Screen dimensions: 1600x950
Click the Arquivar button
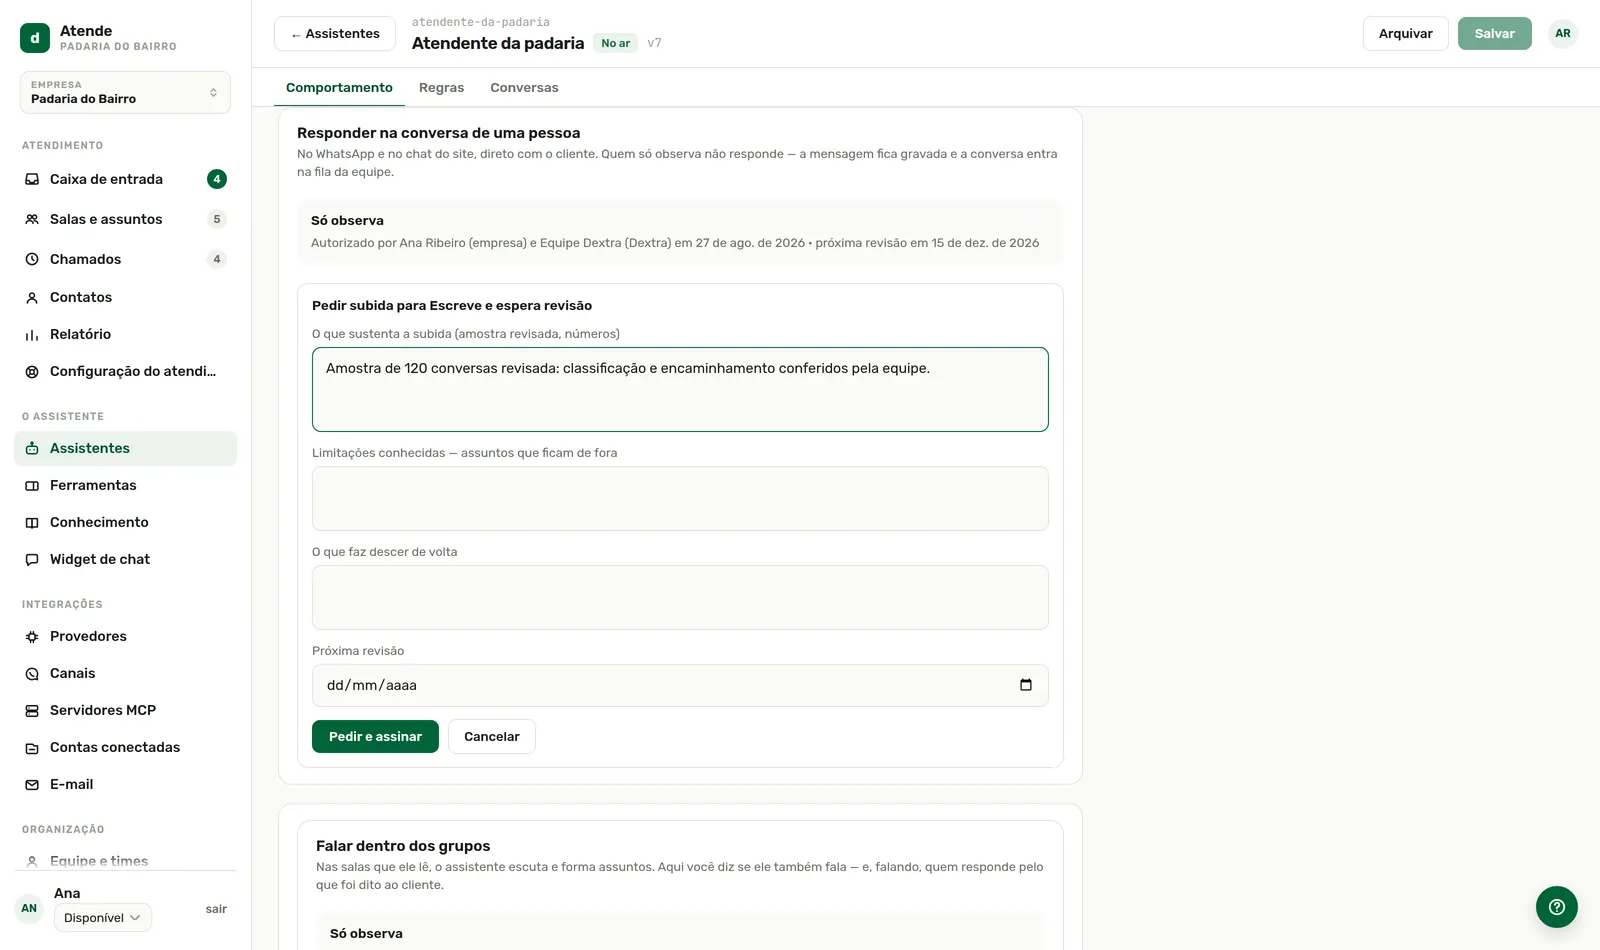point(1405,34)
